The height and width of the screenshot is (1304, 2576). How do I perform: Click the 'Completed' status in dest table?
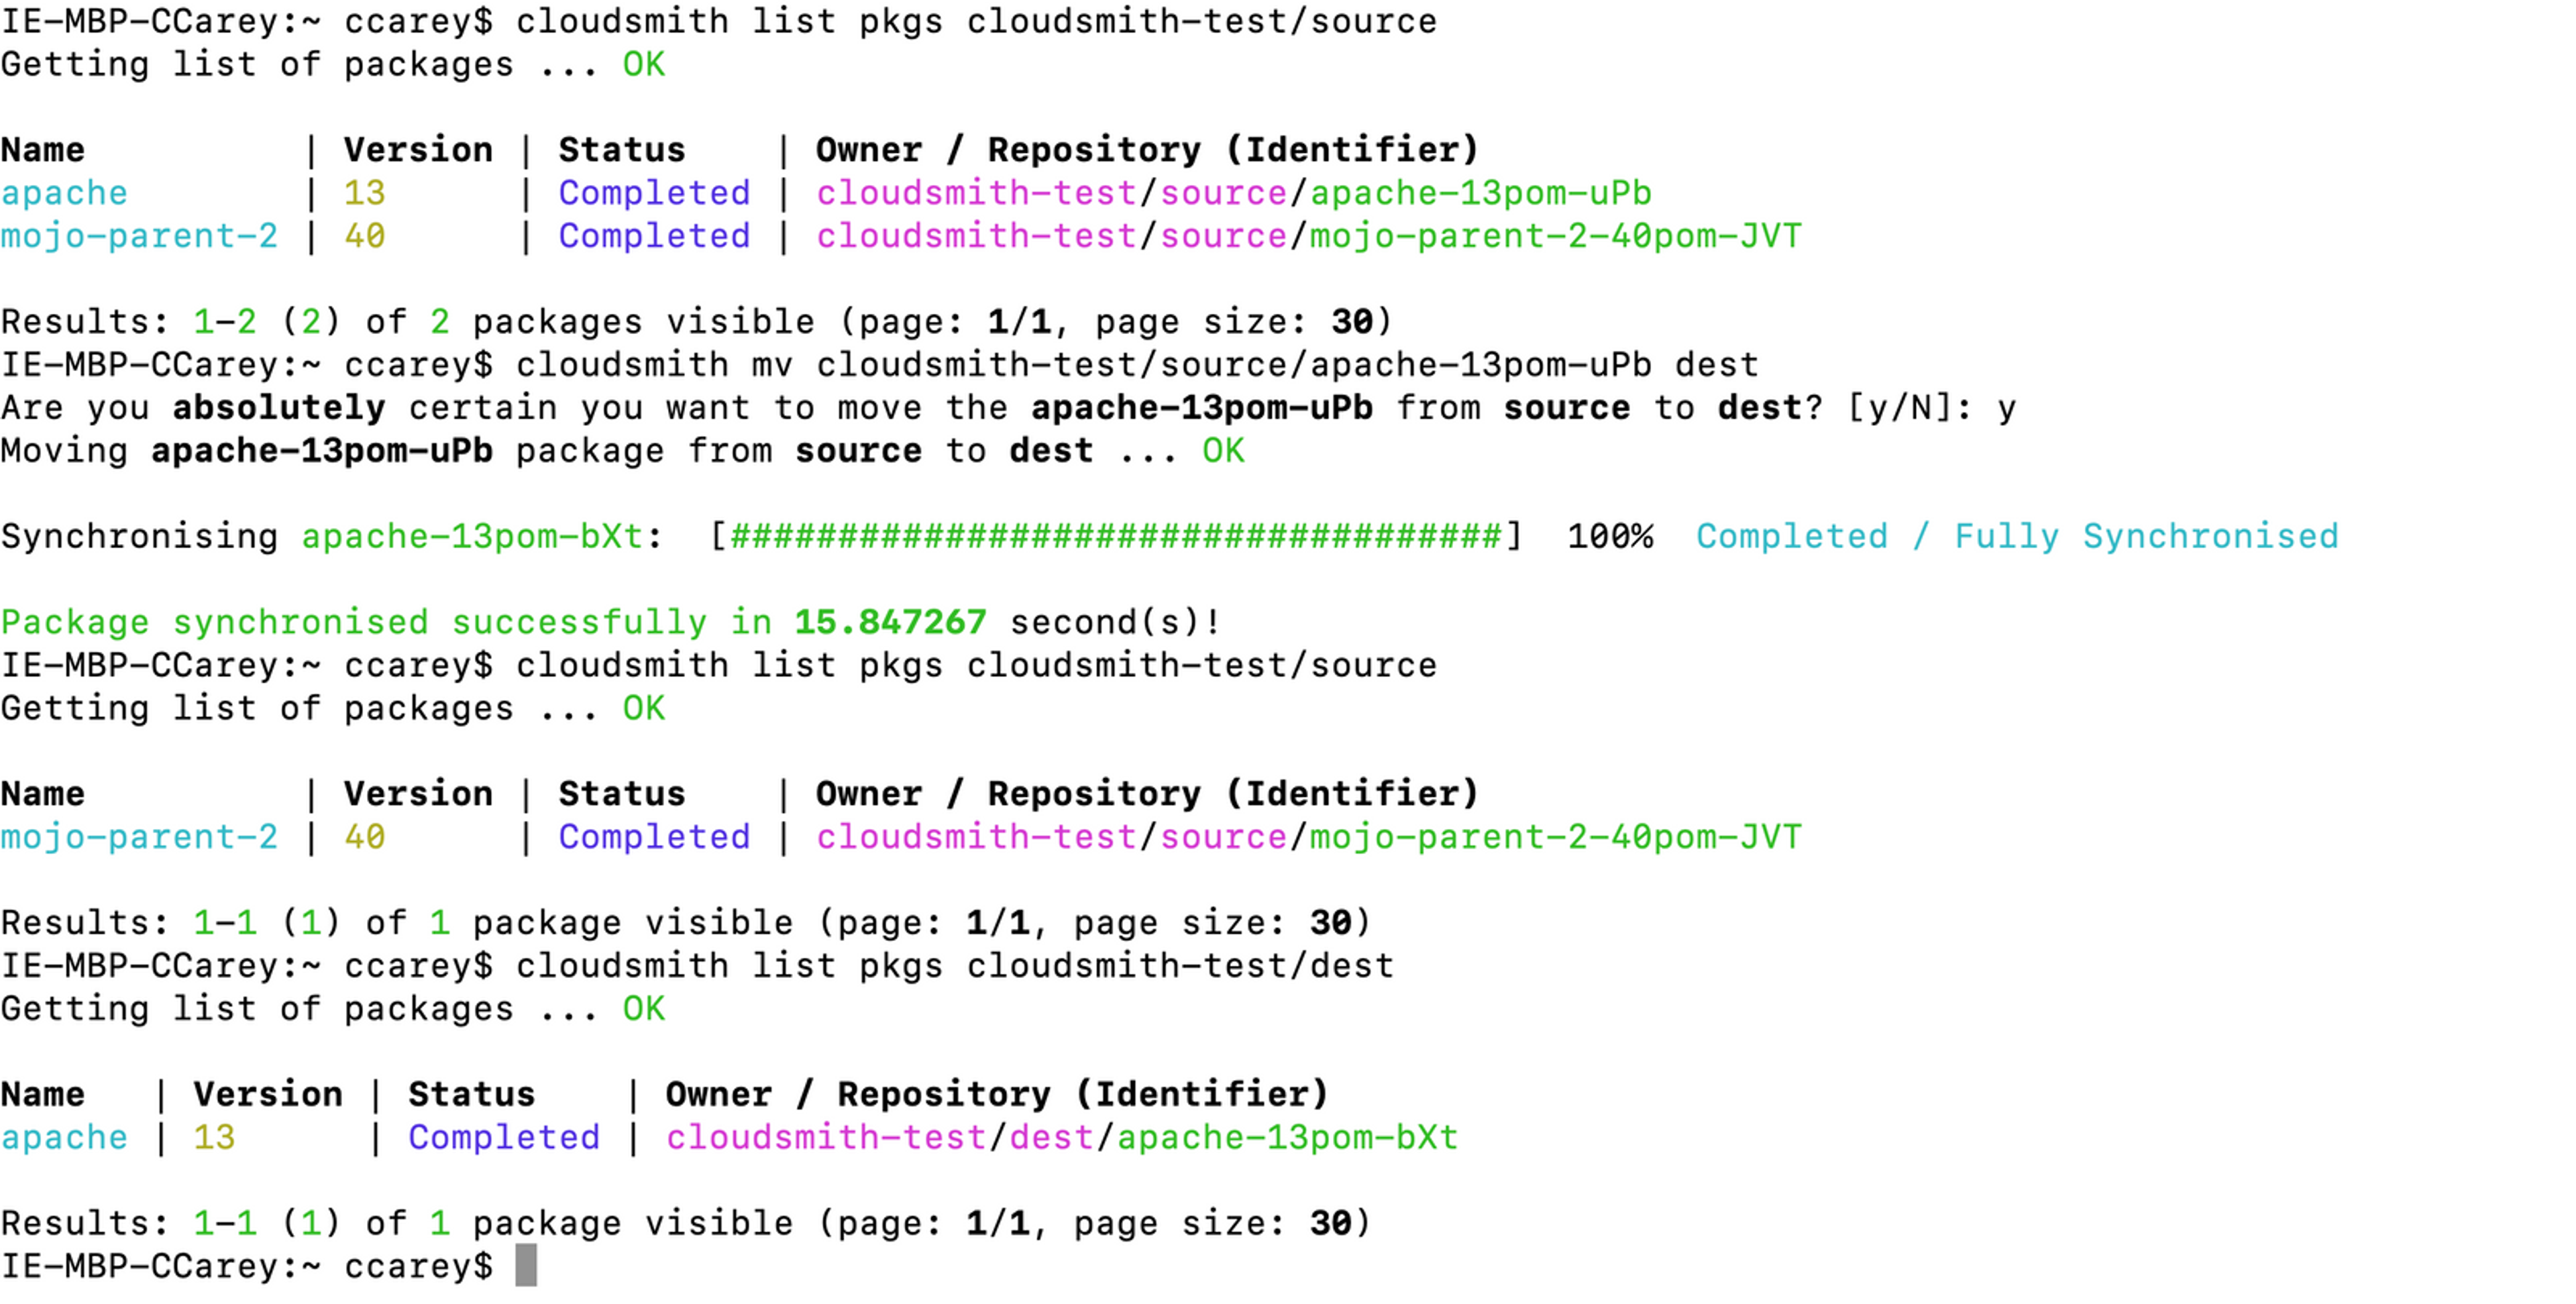click(x=503, y=1138)
